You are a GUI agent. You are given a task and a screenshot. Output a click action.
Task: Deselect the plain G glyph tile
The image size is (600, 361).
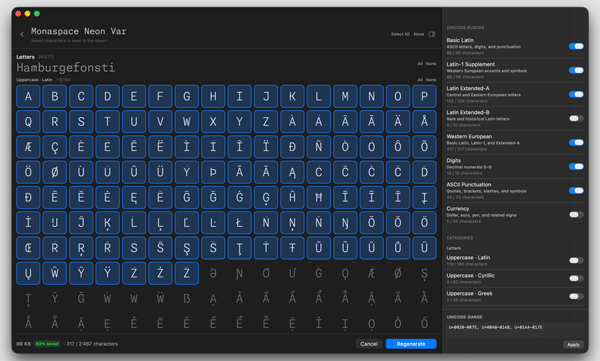[x=187, y=96]
